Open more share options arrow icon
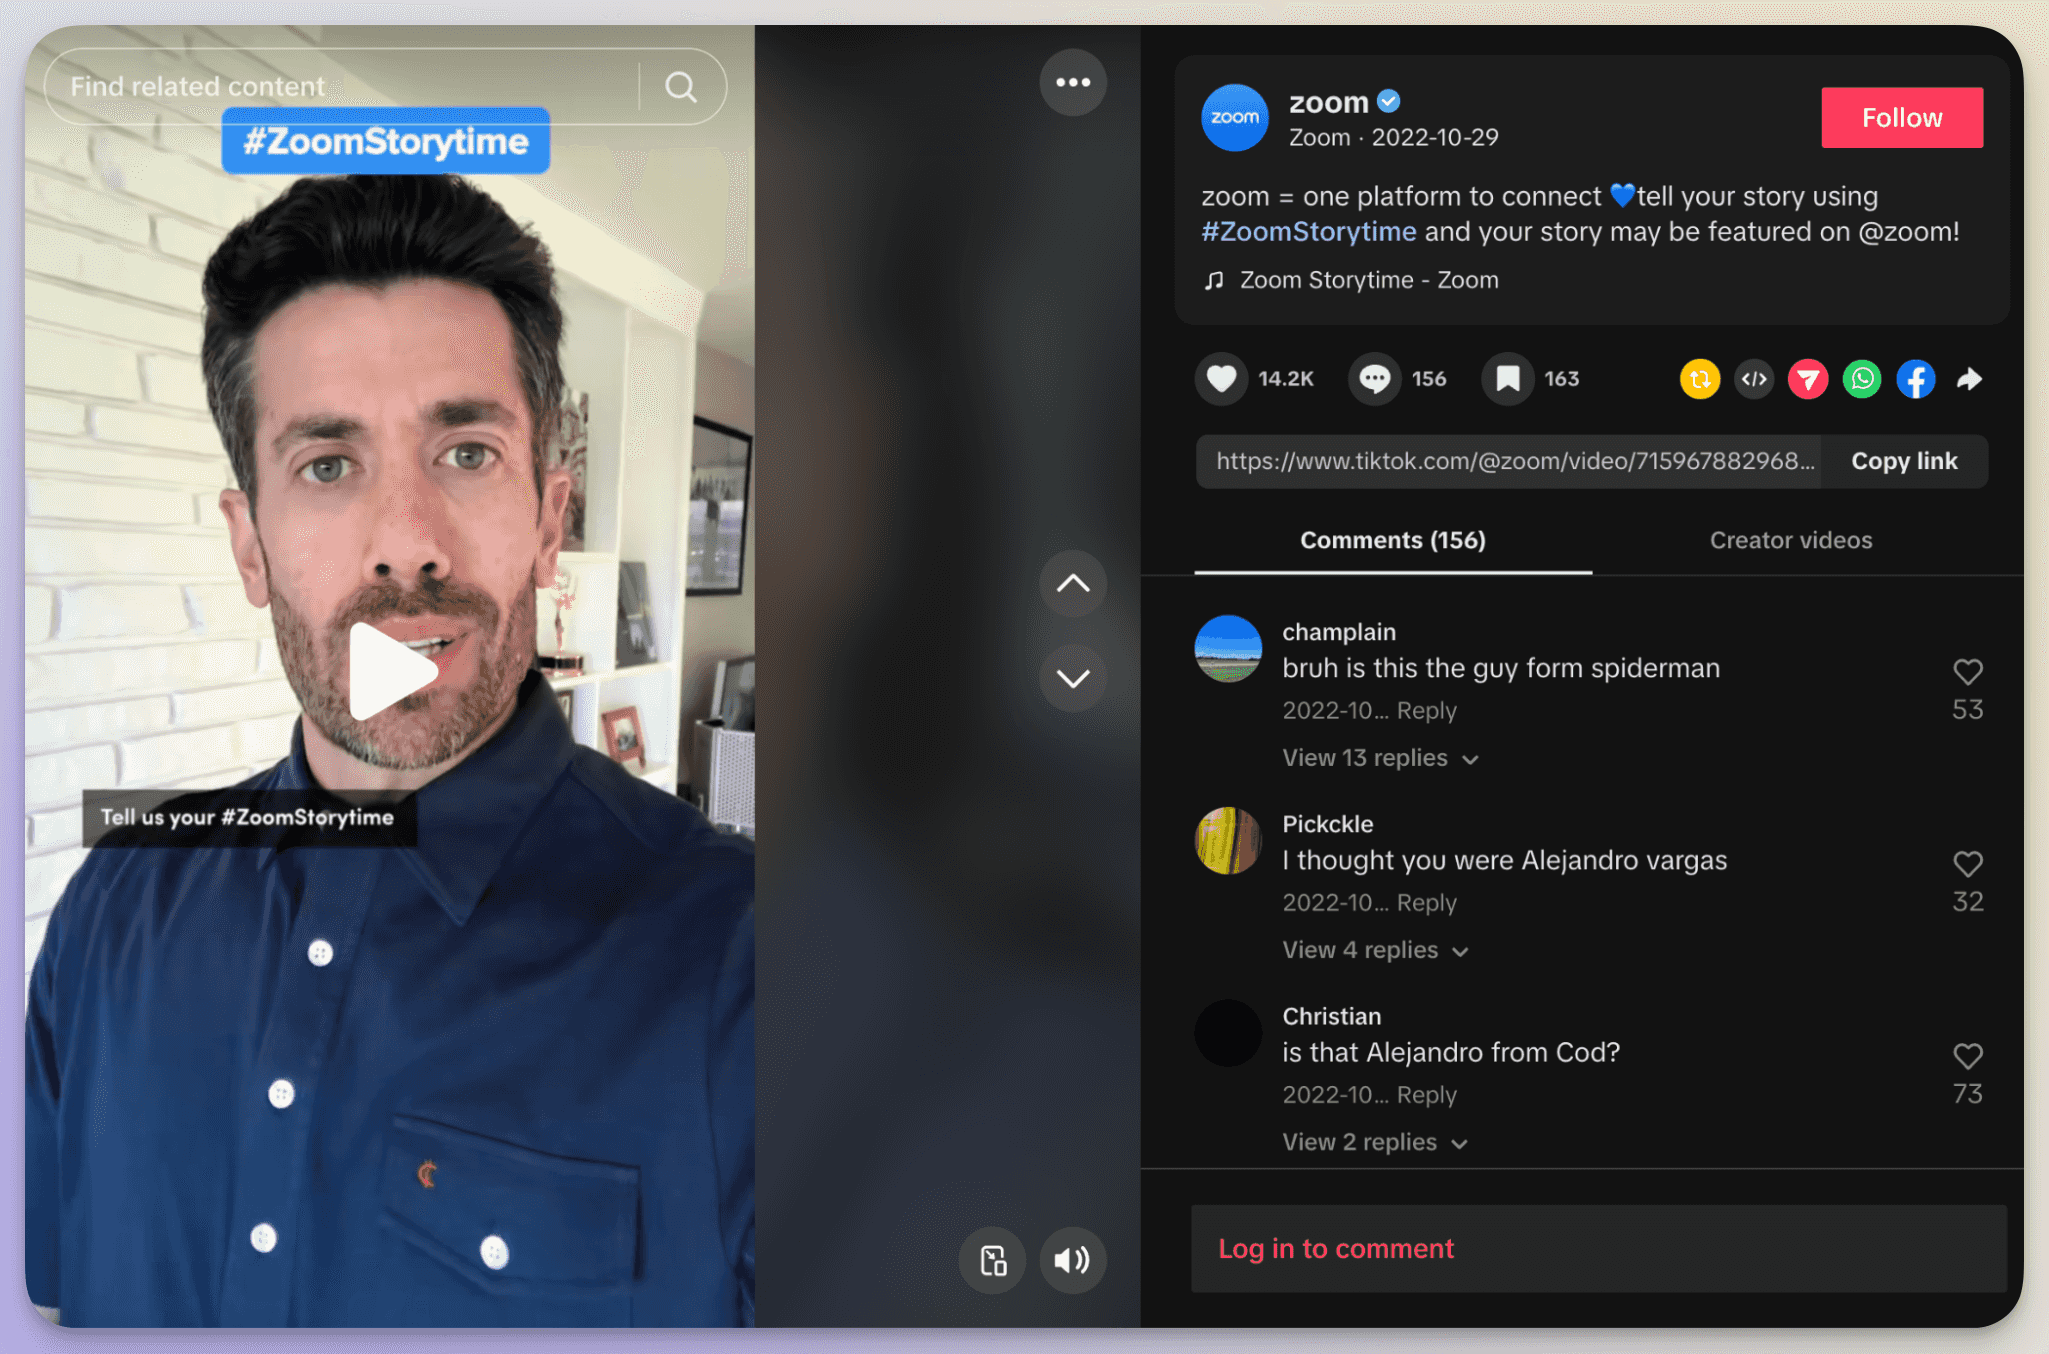Screen dimensions: 2049x1354 (1969, 379)
